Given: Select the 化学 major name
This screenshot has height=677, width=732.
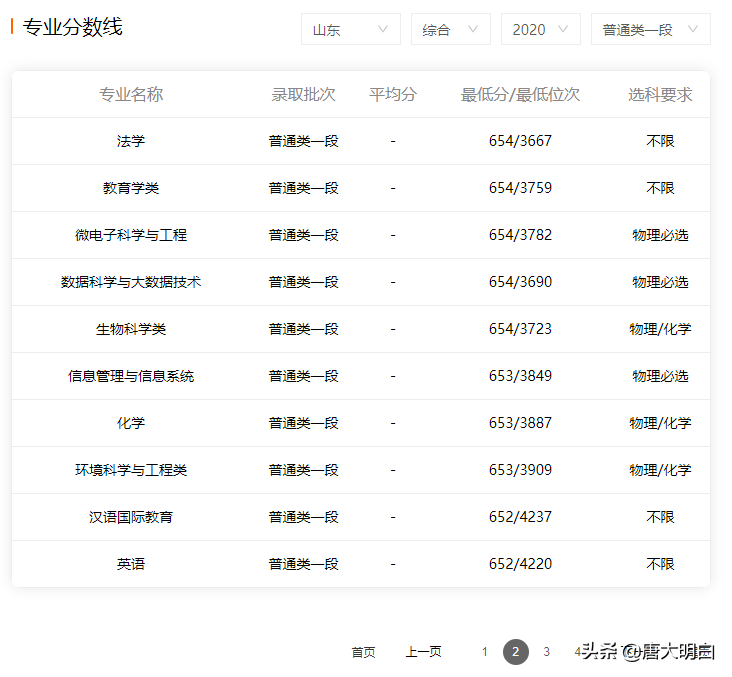Looking at the screenshot, I should click(x=131, y=423).
